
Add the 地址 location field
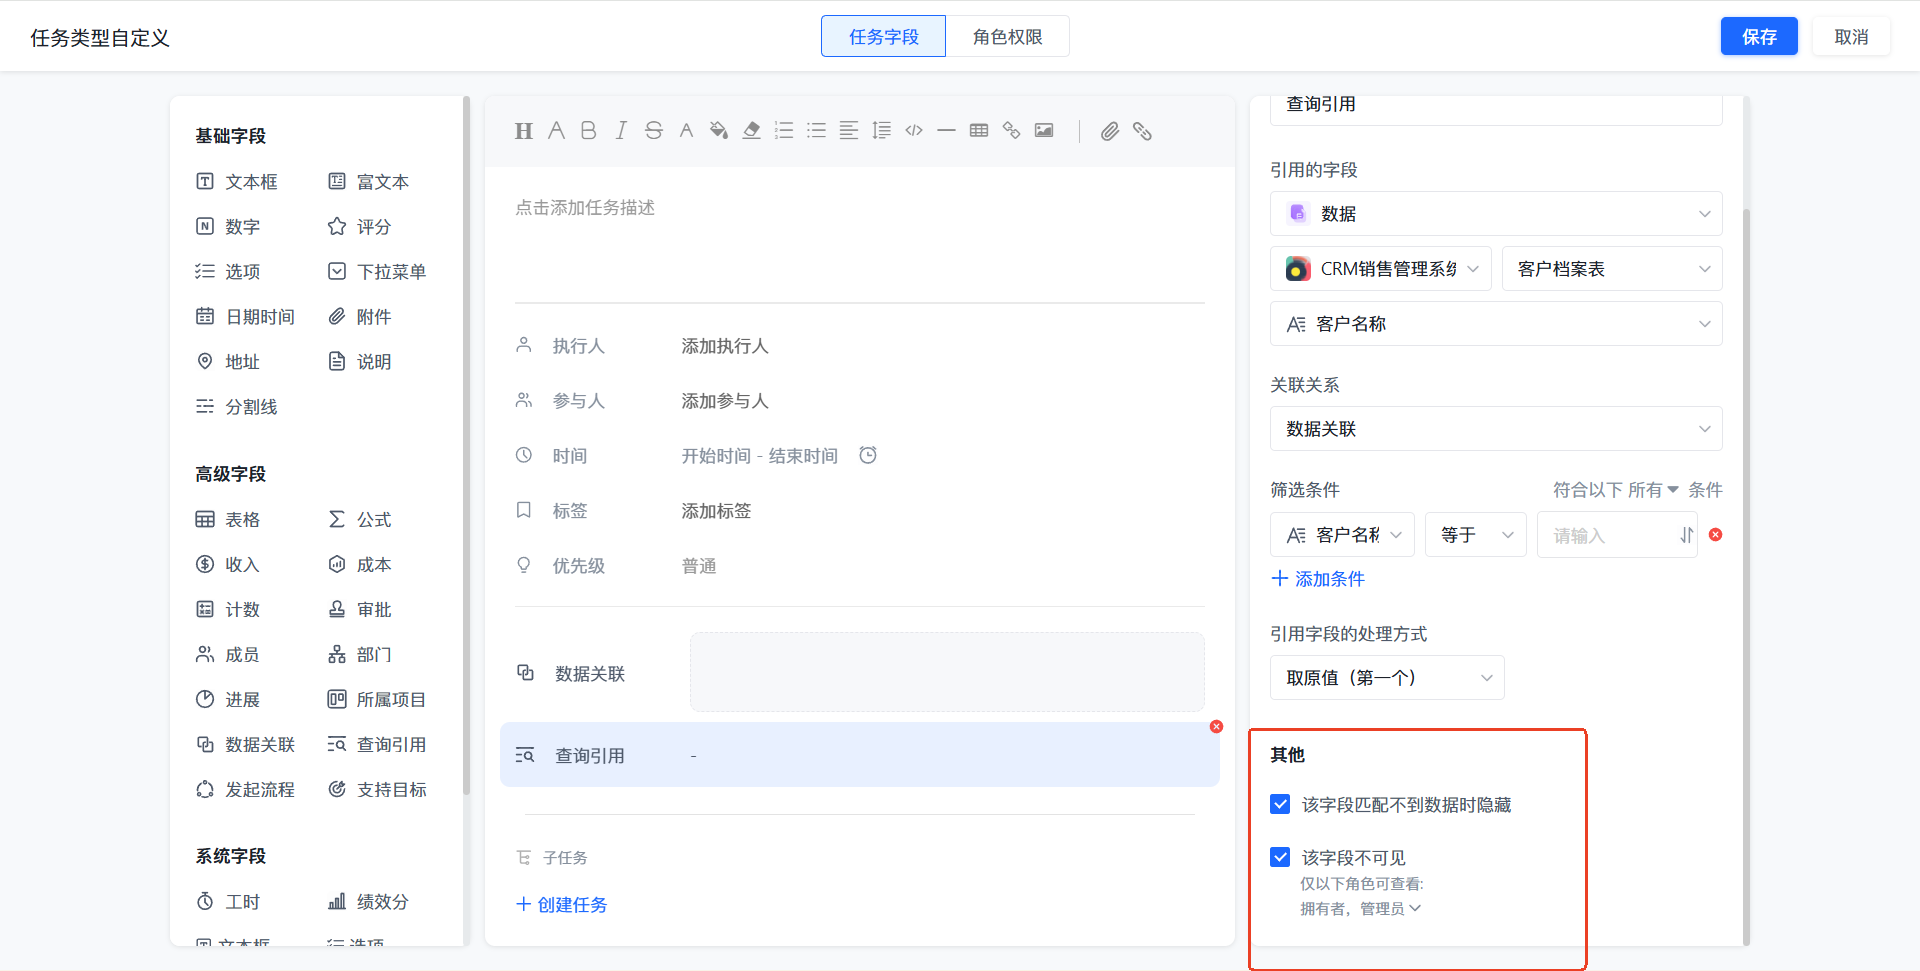pyautogui.click(x=228, y=362)
